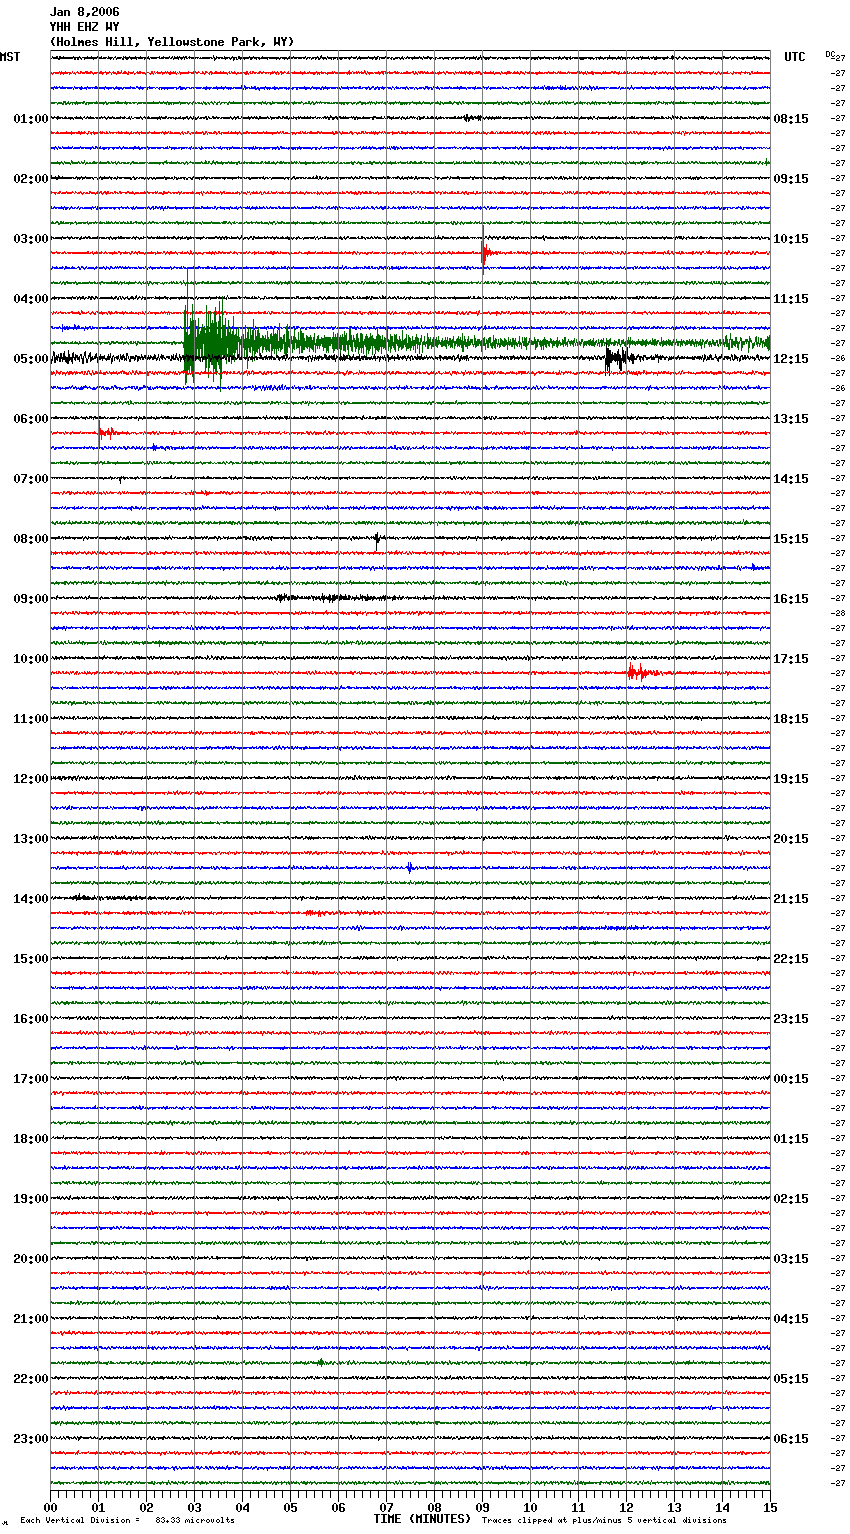The width and height of the screenshot is (850, 1534).
Task: Select the '20:00' MST time label
Action: pyautogui.click(x=31, y=1259)
